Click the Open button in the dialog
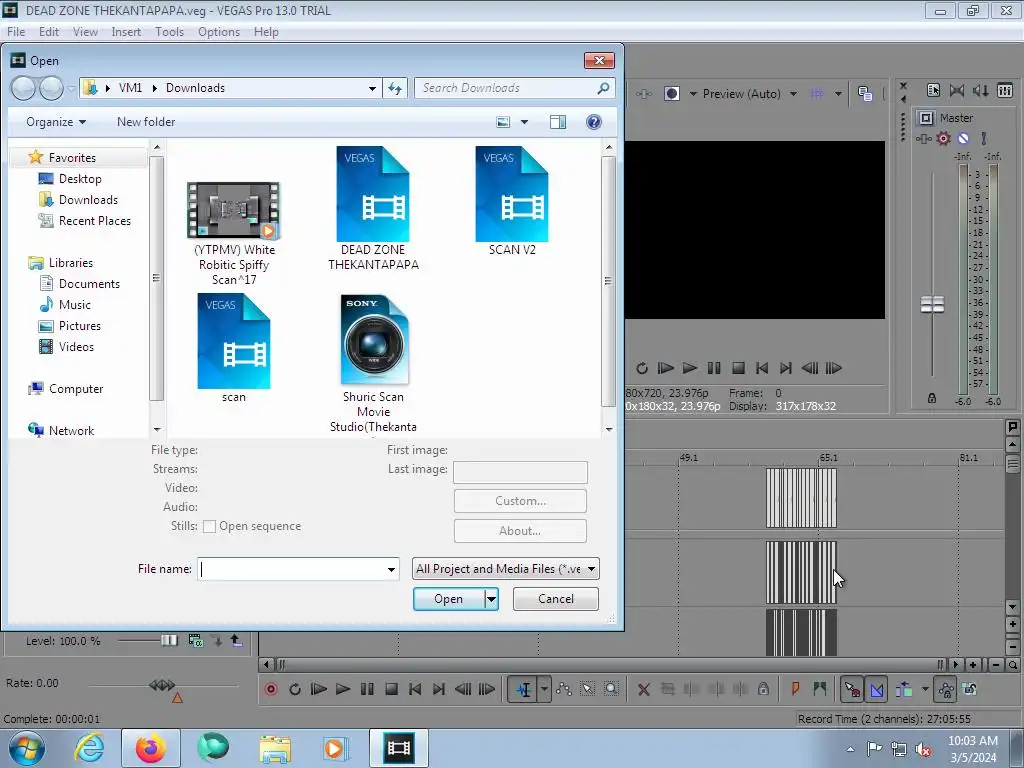Viewport: 1024px width, 768px height. pyautogui.click(x=449, y=599)
